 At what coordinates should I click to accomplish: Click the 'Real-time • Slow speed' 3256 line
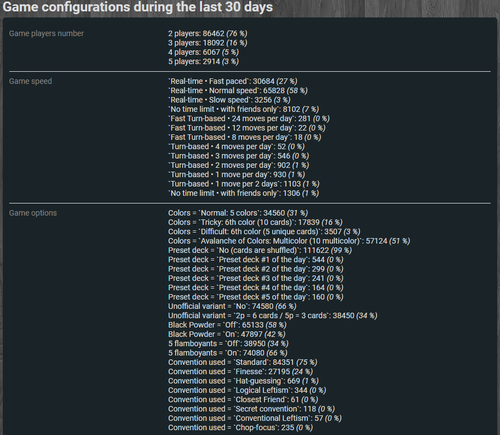point(229,100)
